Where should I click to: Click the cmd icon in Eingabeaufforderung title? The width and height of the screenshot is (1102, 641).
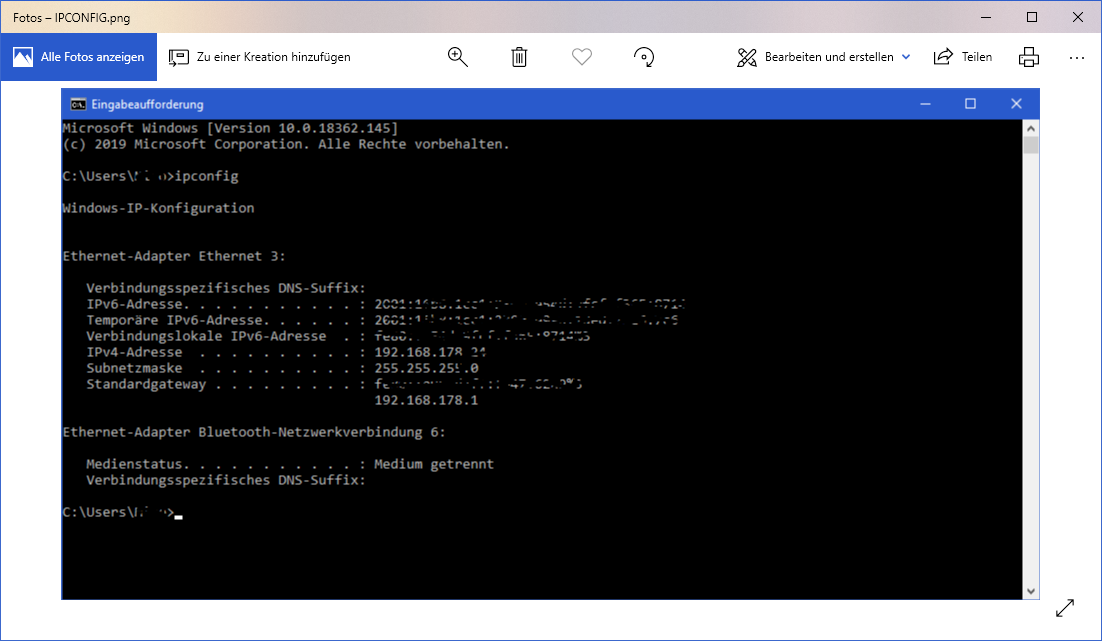[x=78, y=104]
